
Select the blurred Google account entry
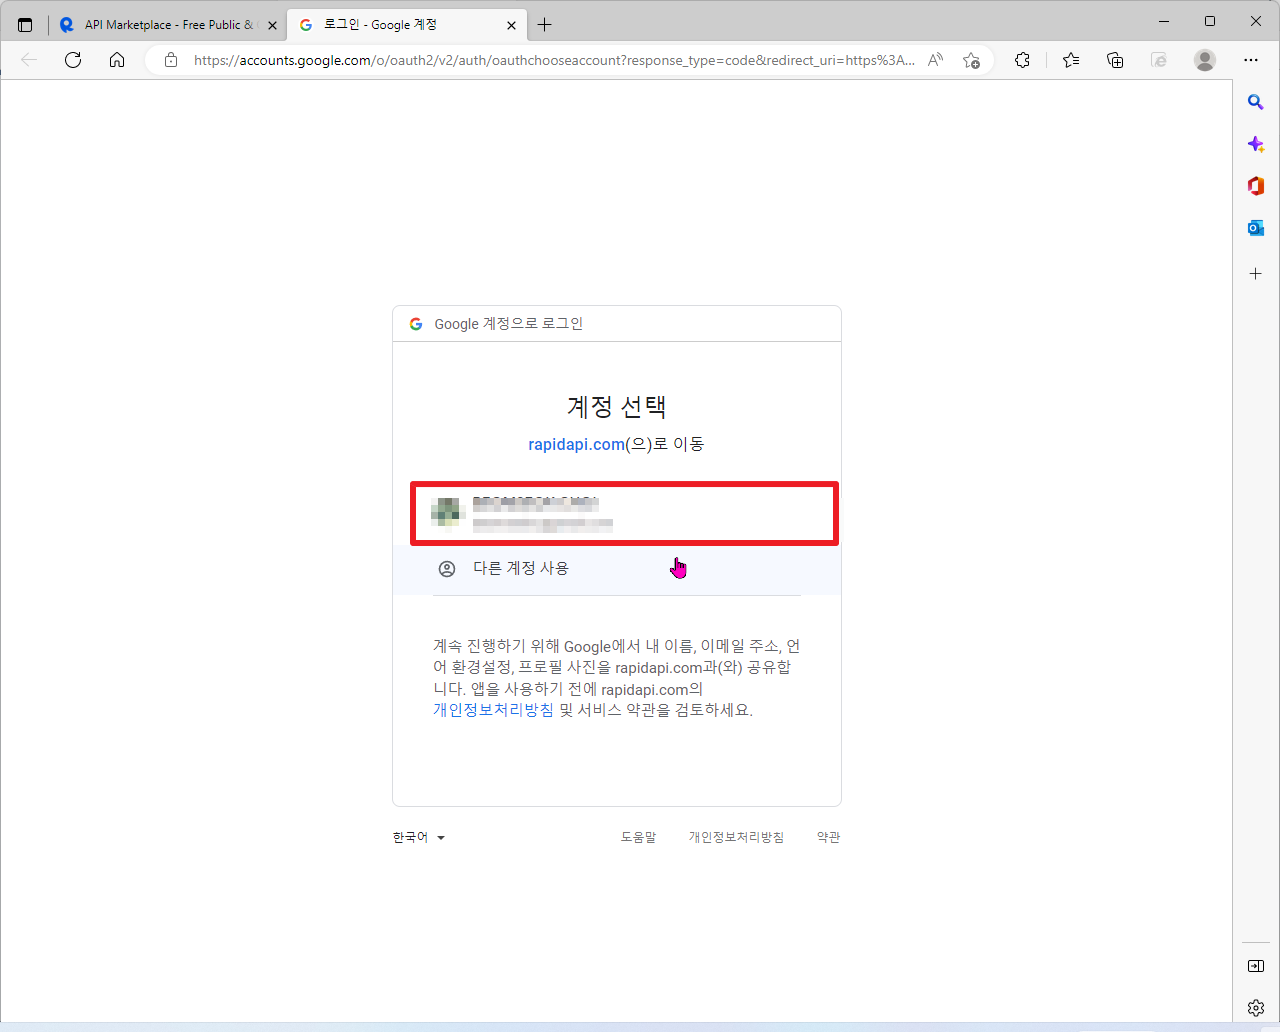point(624,513)
